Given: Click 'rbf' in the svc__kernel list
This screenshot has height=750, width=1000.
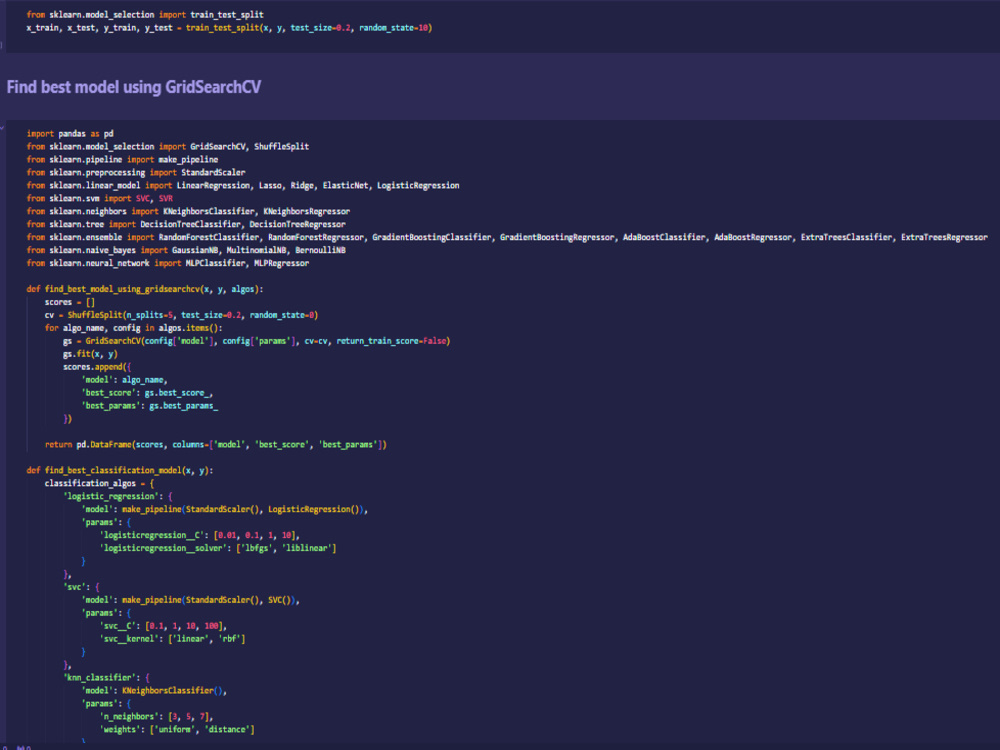Looking at the screenshot, I should point(229,639).
